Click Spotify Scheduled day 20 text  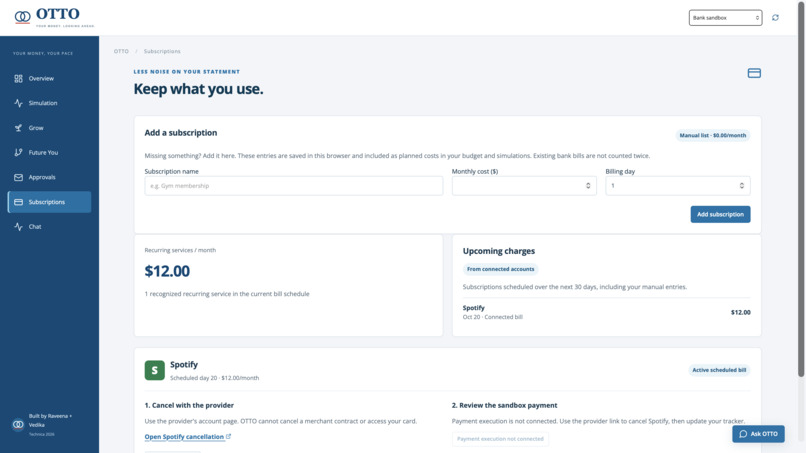214,378
